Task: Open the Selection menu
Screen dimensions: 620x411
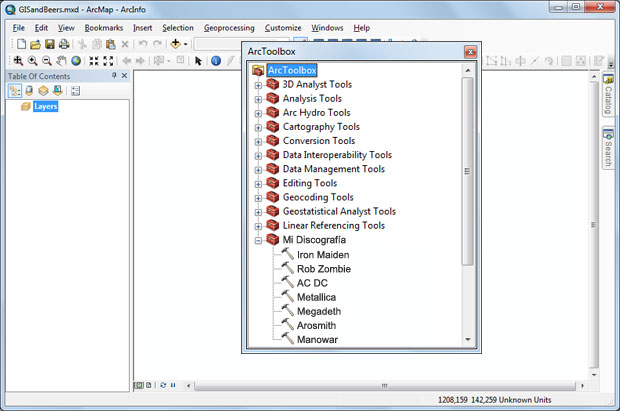Action: tap(178, 28)
